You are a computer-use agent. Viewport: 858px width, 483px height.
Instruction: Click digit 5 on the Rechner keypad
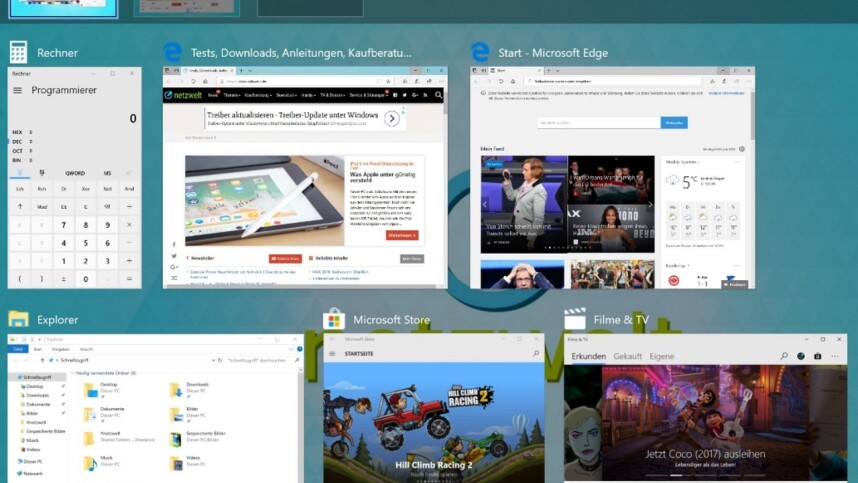click(x=85, y=243)
